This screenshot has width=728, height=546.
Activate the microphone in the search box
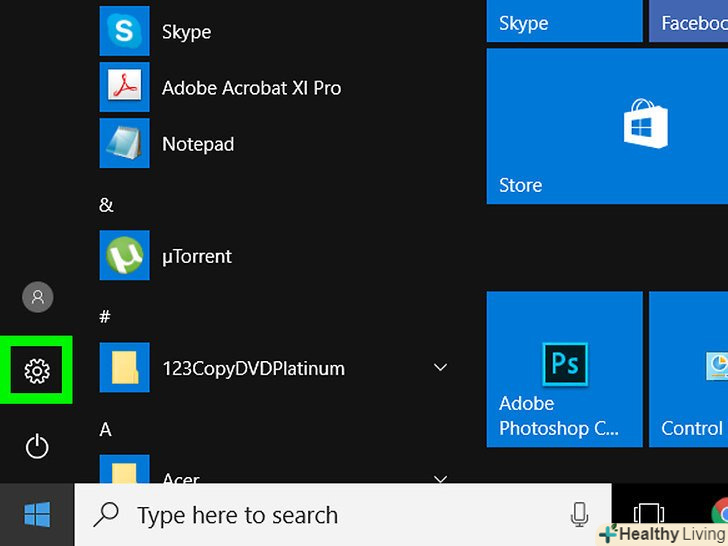579,515
